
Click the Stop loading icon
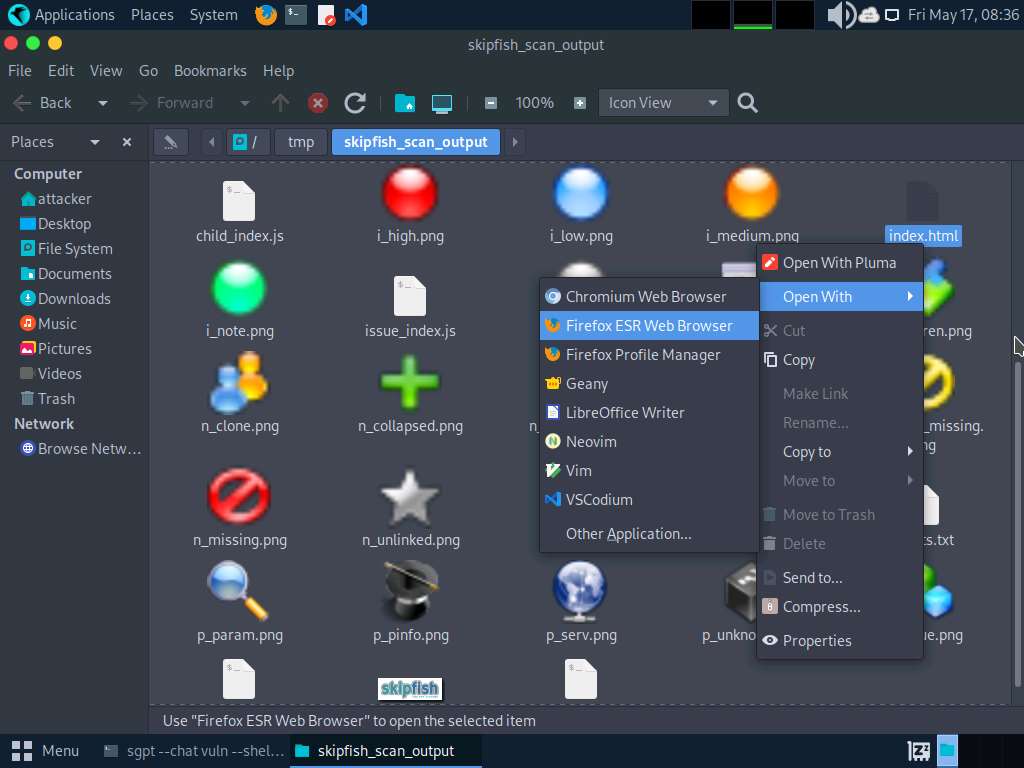pyautogui.click(x=318, y=103)
